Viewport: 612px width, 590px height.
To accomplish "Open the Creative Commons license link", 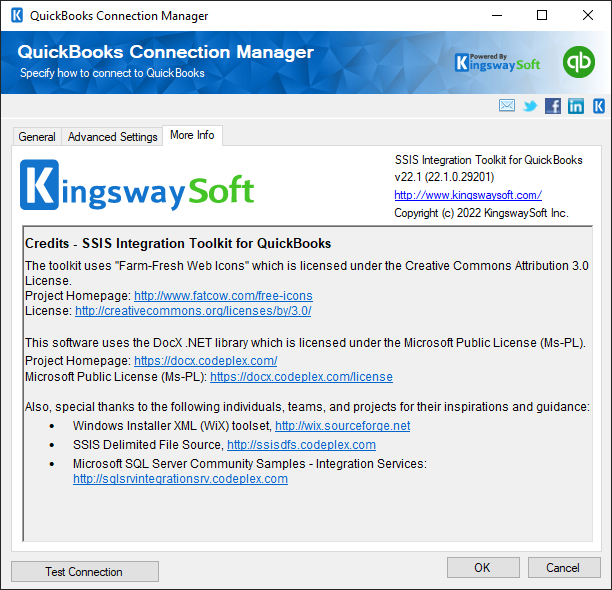I will [193, 311].
